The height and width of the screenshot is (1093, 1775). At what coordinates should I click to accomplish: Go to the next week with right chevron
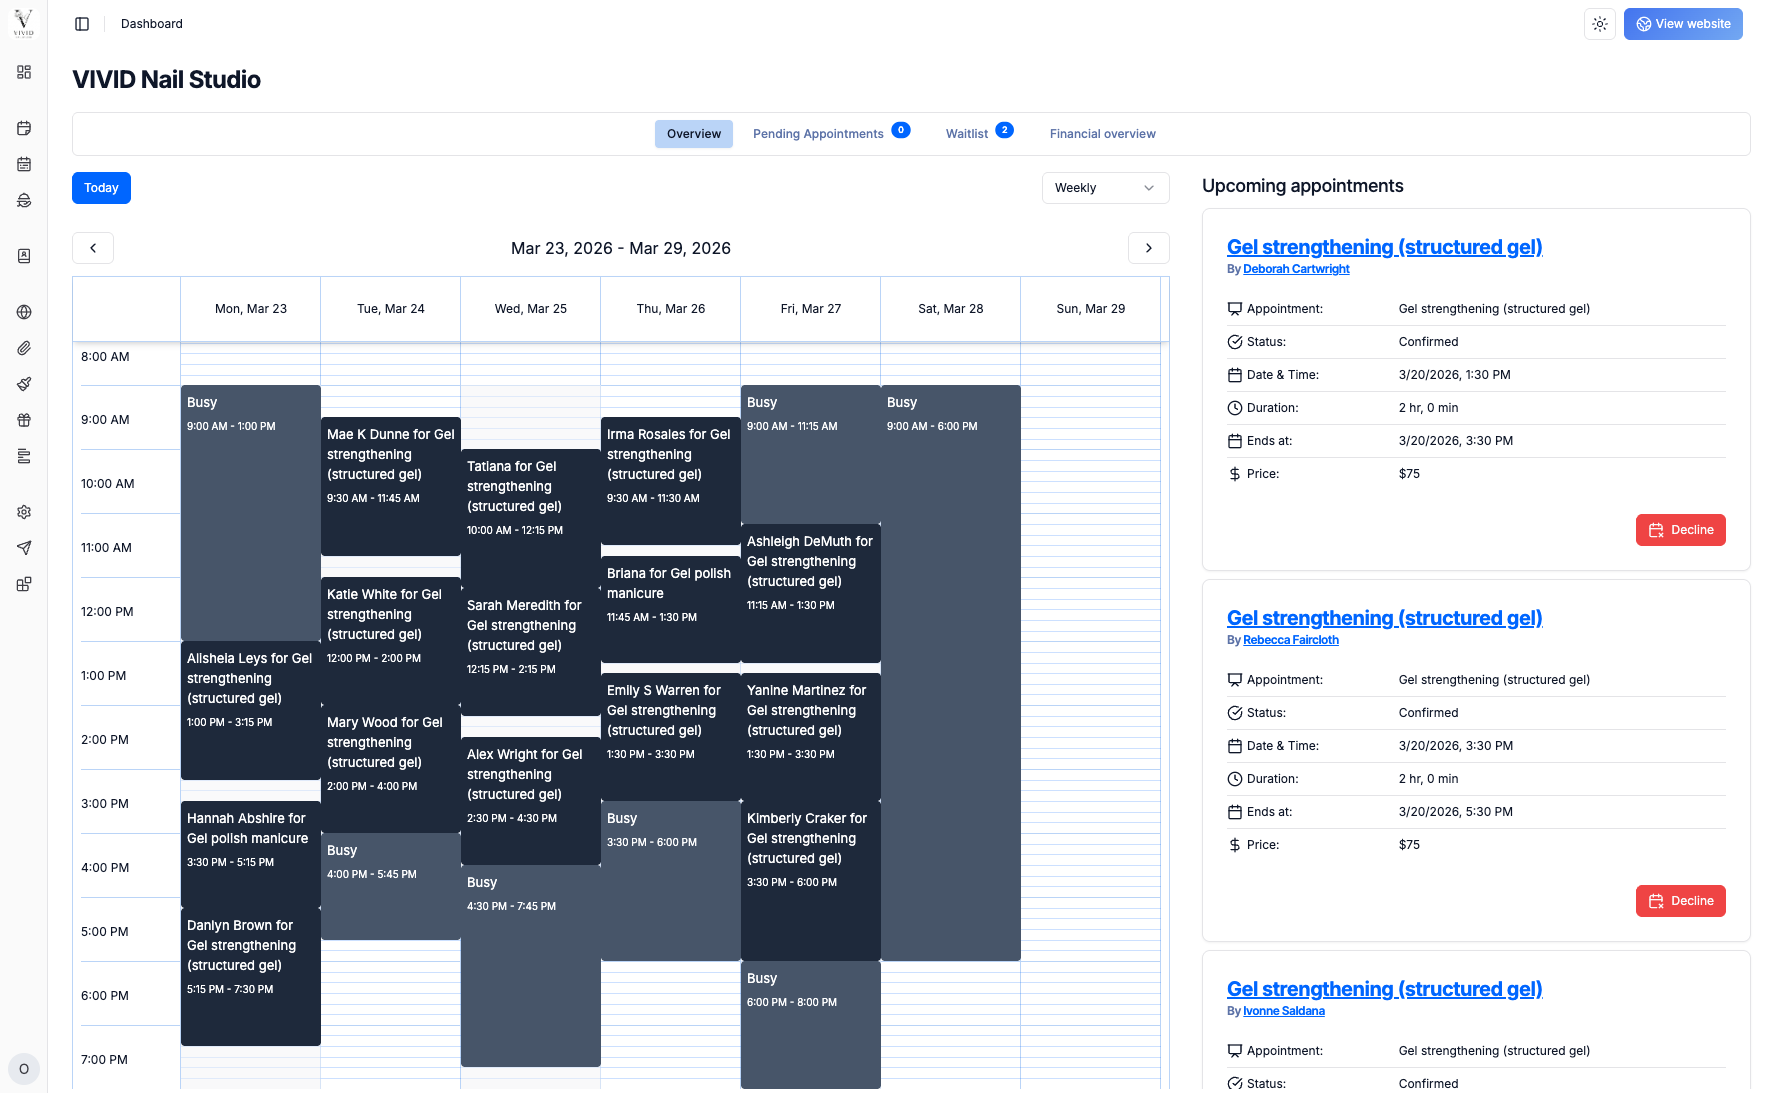click(x=1149, y=248)
